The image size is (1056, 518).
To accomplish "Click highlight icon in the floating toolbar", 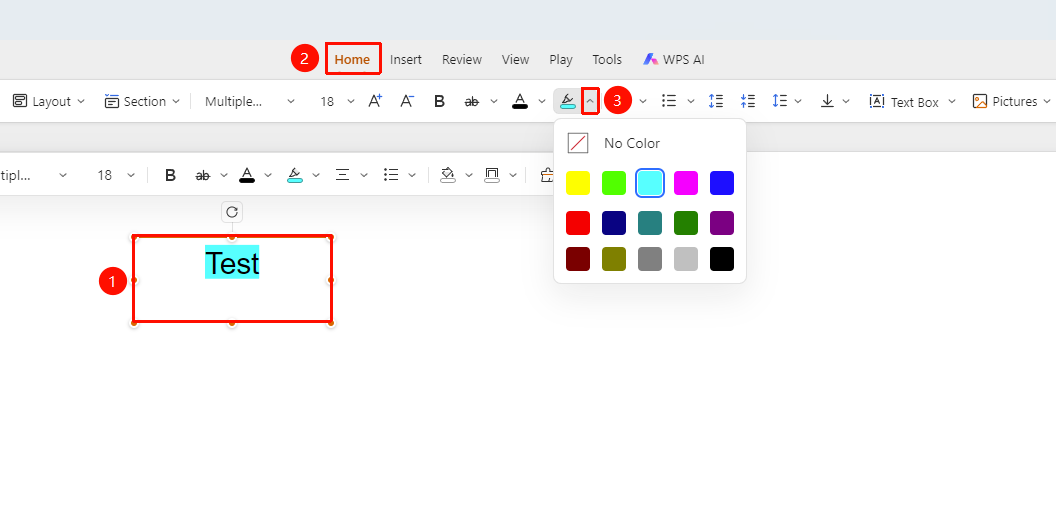I will [x=294, y=175].
